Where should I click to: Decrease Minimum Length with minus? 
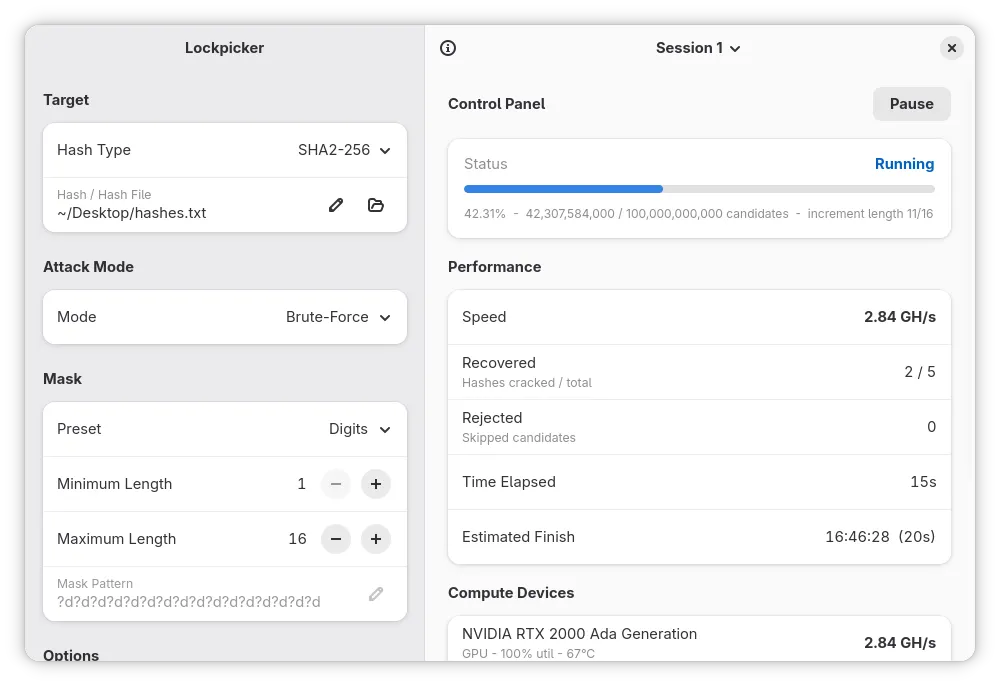336,484
